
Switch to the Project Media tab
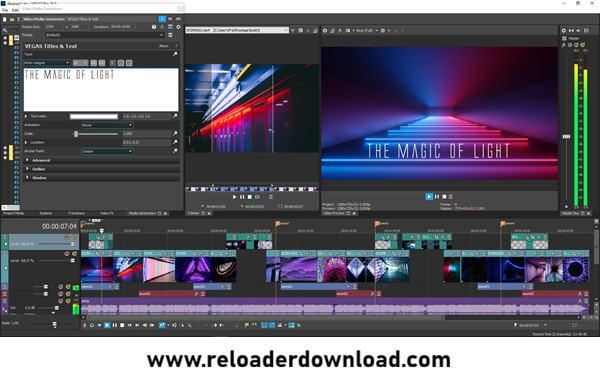pyautogui.click(x=14, y=213)
